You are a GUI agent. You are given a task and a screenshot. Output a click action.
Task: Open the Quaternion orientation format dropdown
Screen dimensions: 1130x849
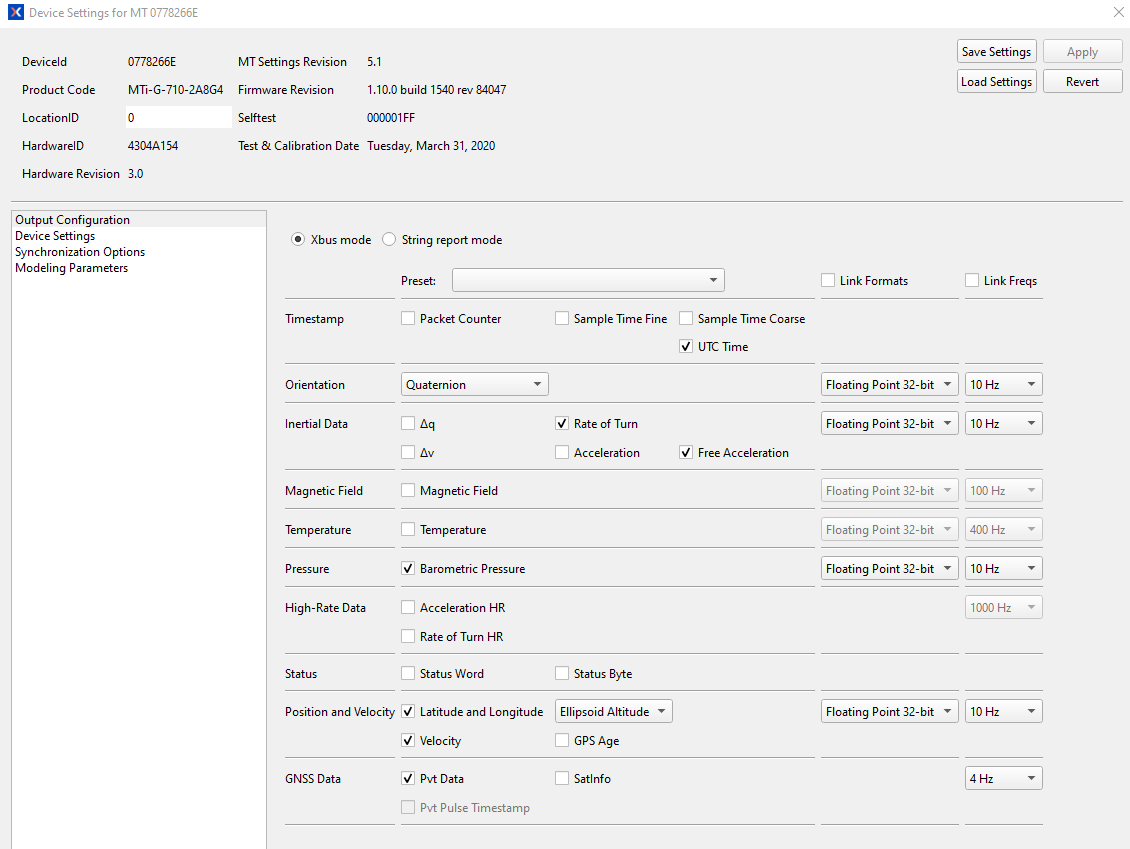(x=474, y=383)
